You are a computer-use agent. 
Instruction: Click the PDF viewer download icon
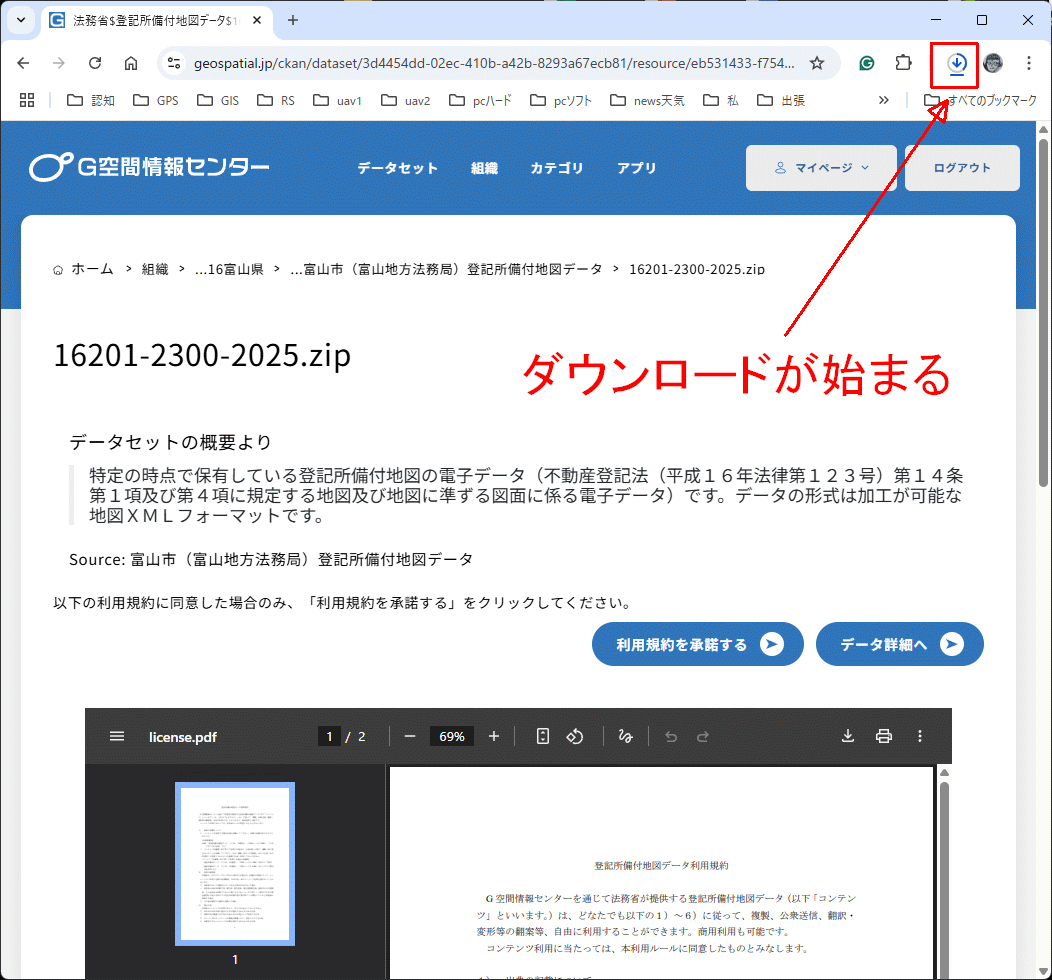[x=848, y=737]
